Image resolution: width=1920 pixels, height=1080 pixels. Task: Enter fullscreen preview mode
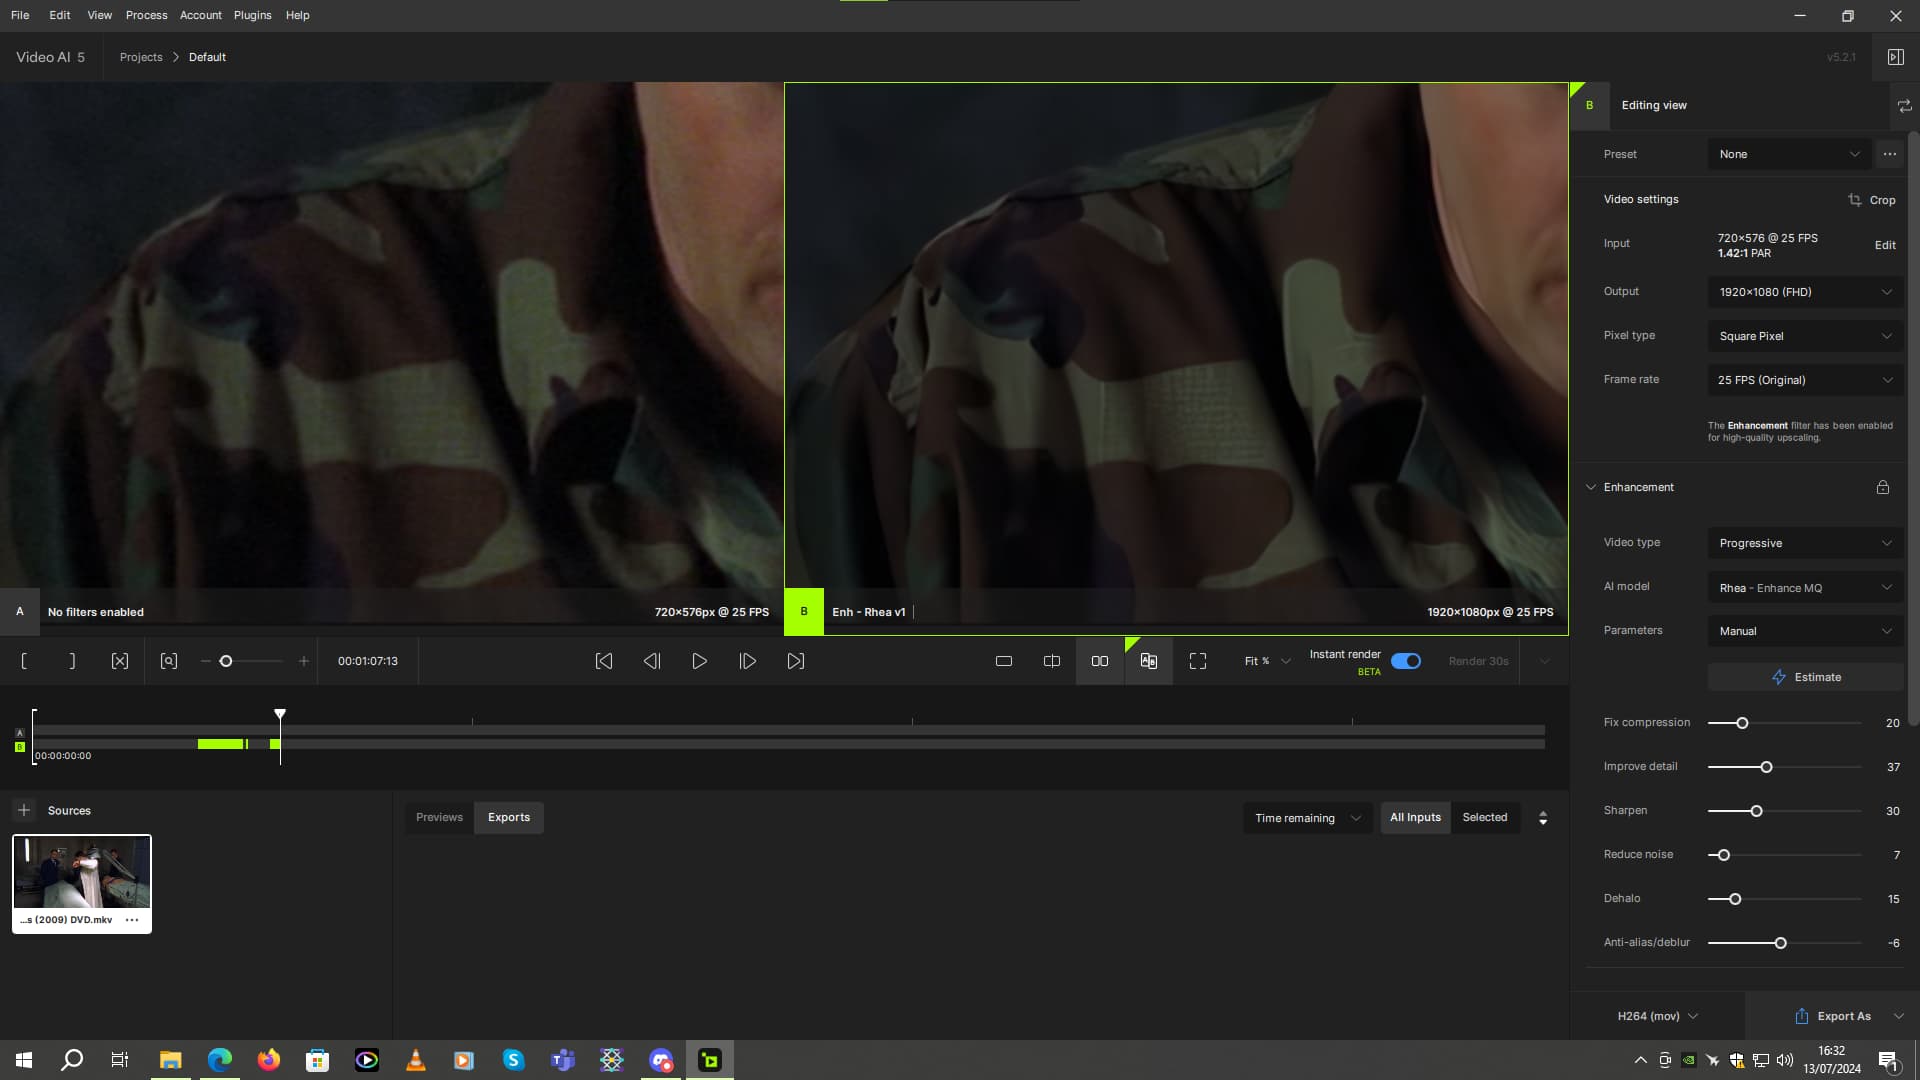(1198, 661)
